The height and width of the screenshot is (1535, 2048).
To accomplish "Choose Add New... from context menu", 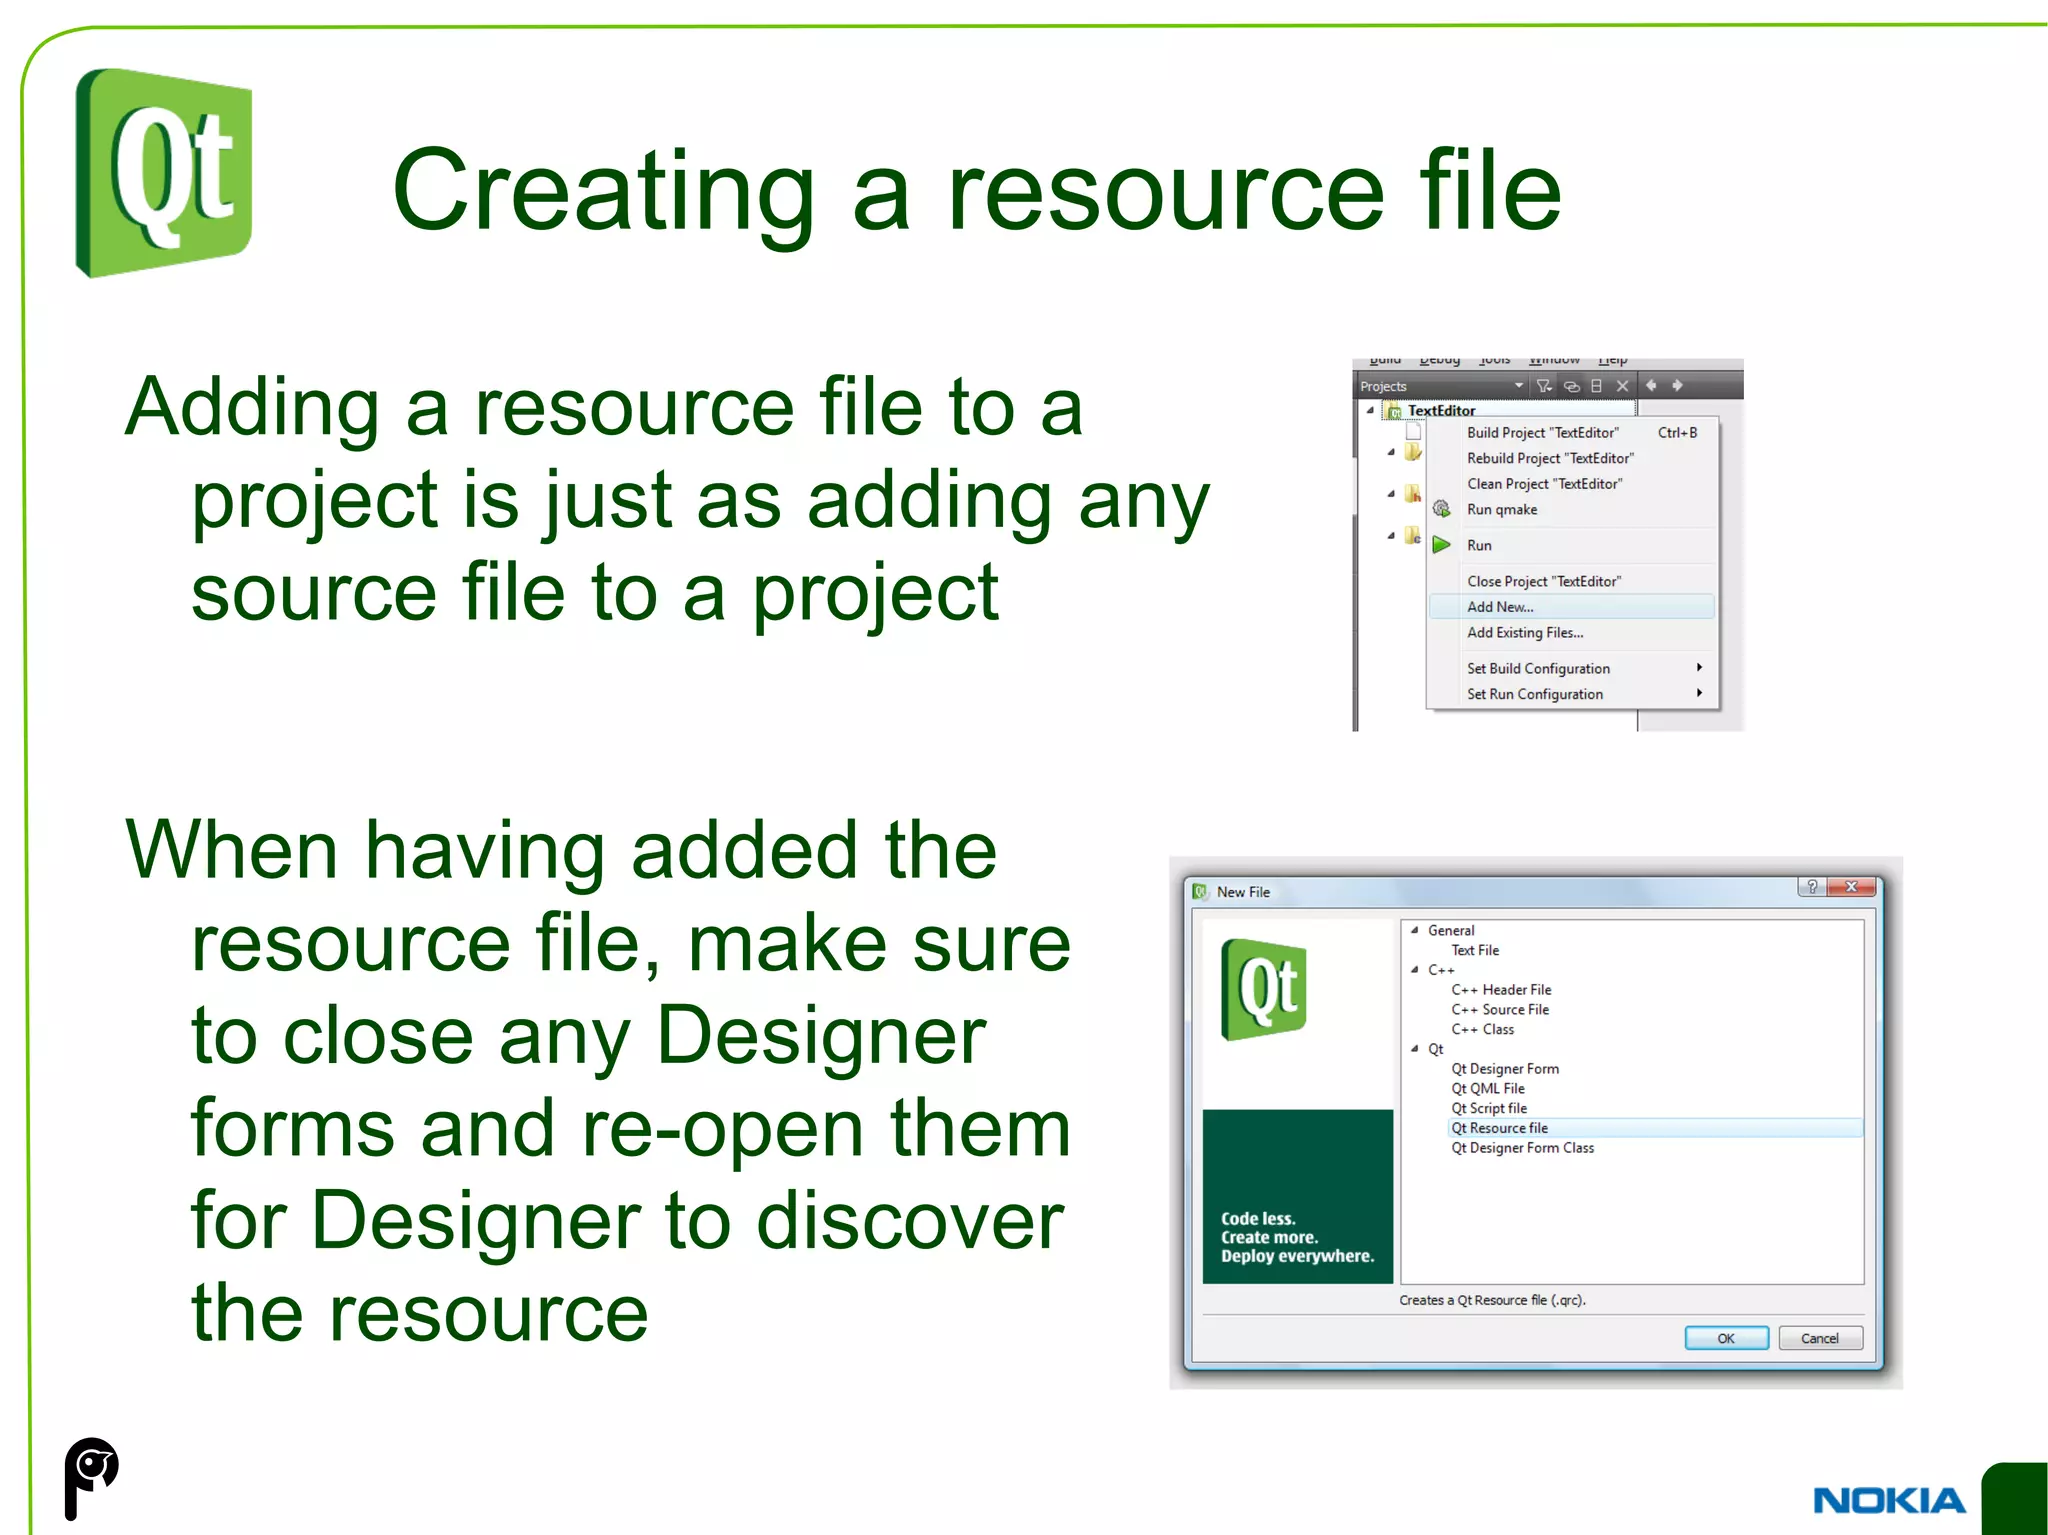I will 1500,607.
